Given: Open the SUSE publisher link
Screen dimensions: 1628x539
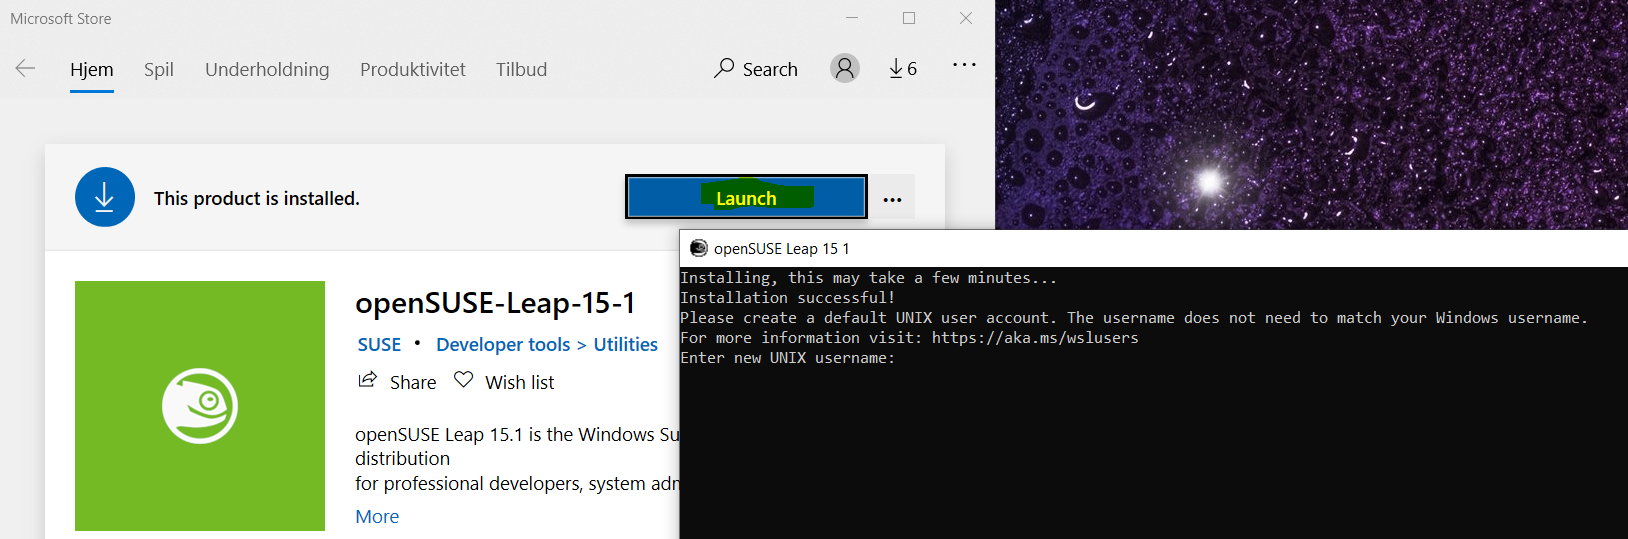Looking at the screenshot, I should pos(379,344).
